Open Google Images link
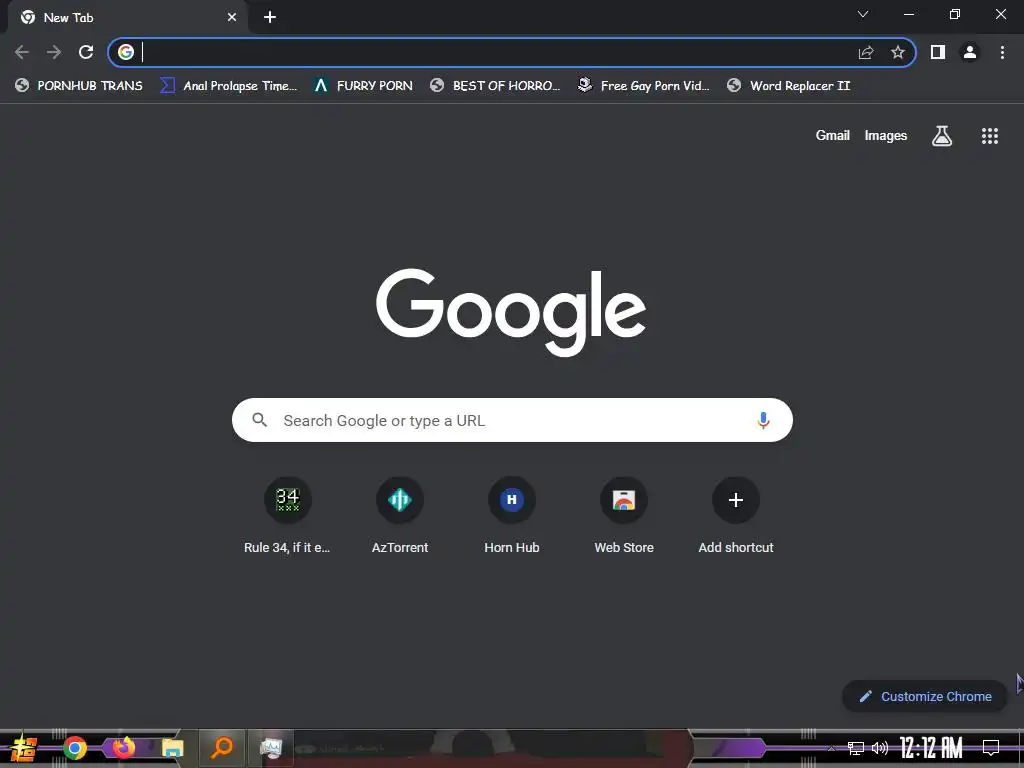 click(886, 136)
